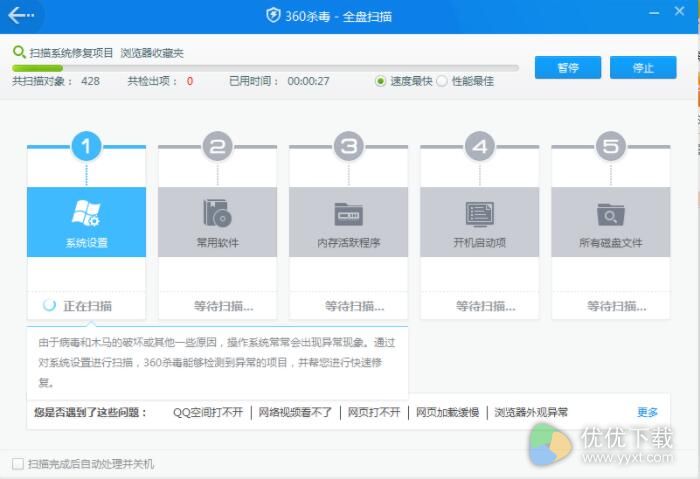Click 等待扫描 status under 所有磁盘文件
The image size is (700, 479).
click(x=617, y=306)
